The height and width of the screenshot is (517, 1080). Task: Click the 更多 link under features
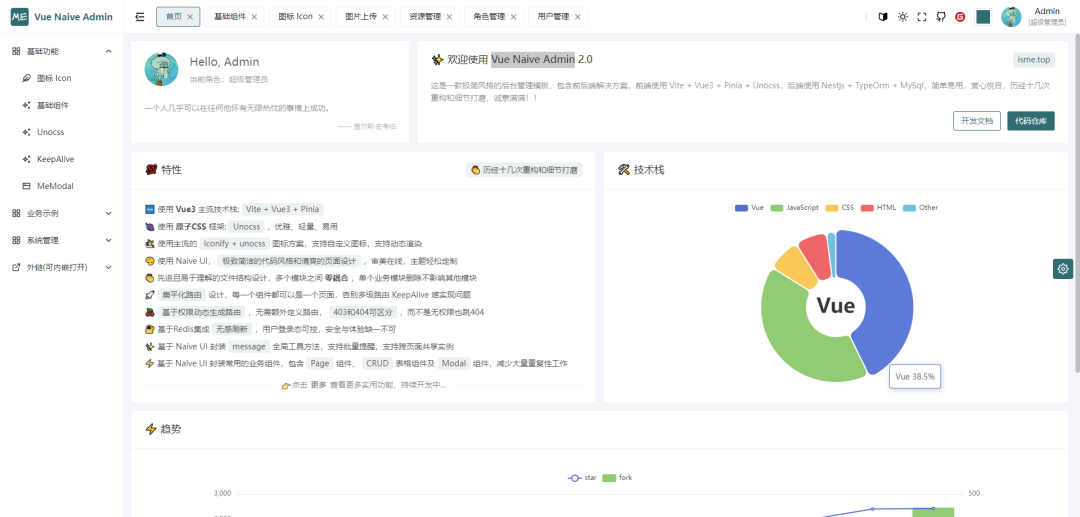click(318, 386)
